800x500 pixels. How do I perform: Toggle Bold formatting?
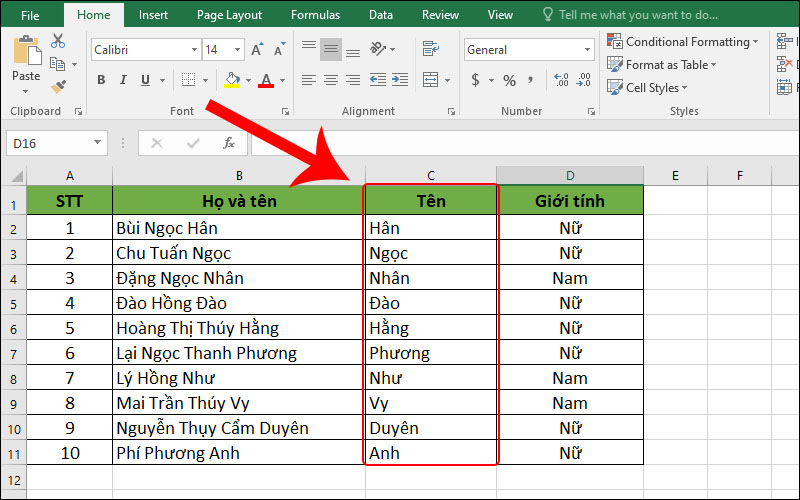click(101, 80)
